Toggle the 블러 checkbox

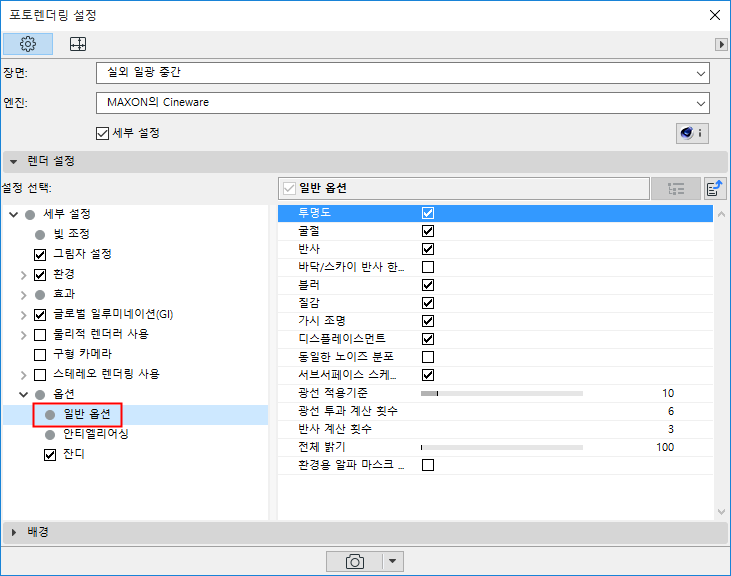point(428,285)
